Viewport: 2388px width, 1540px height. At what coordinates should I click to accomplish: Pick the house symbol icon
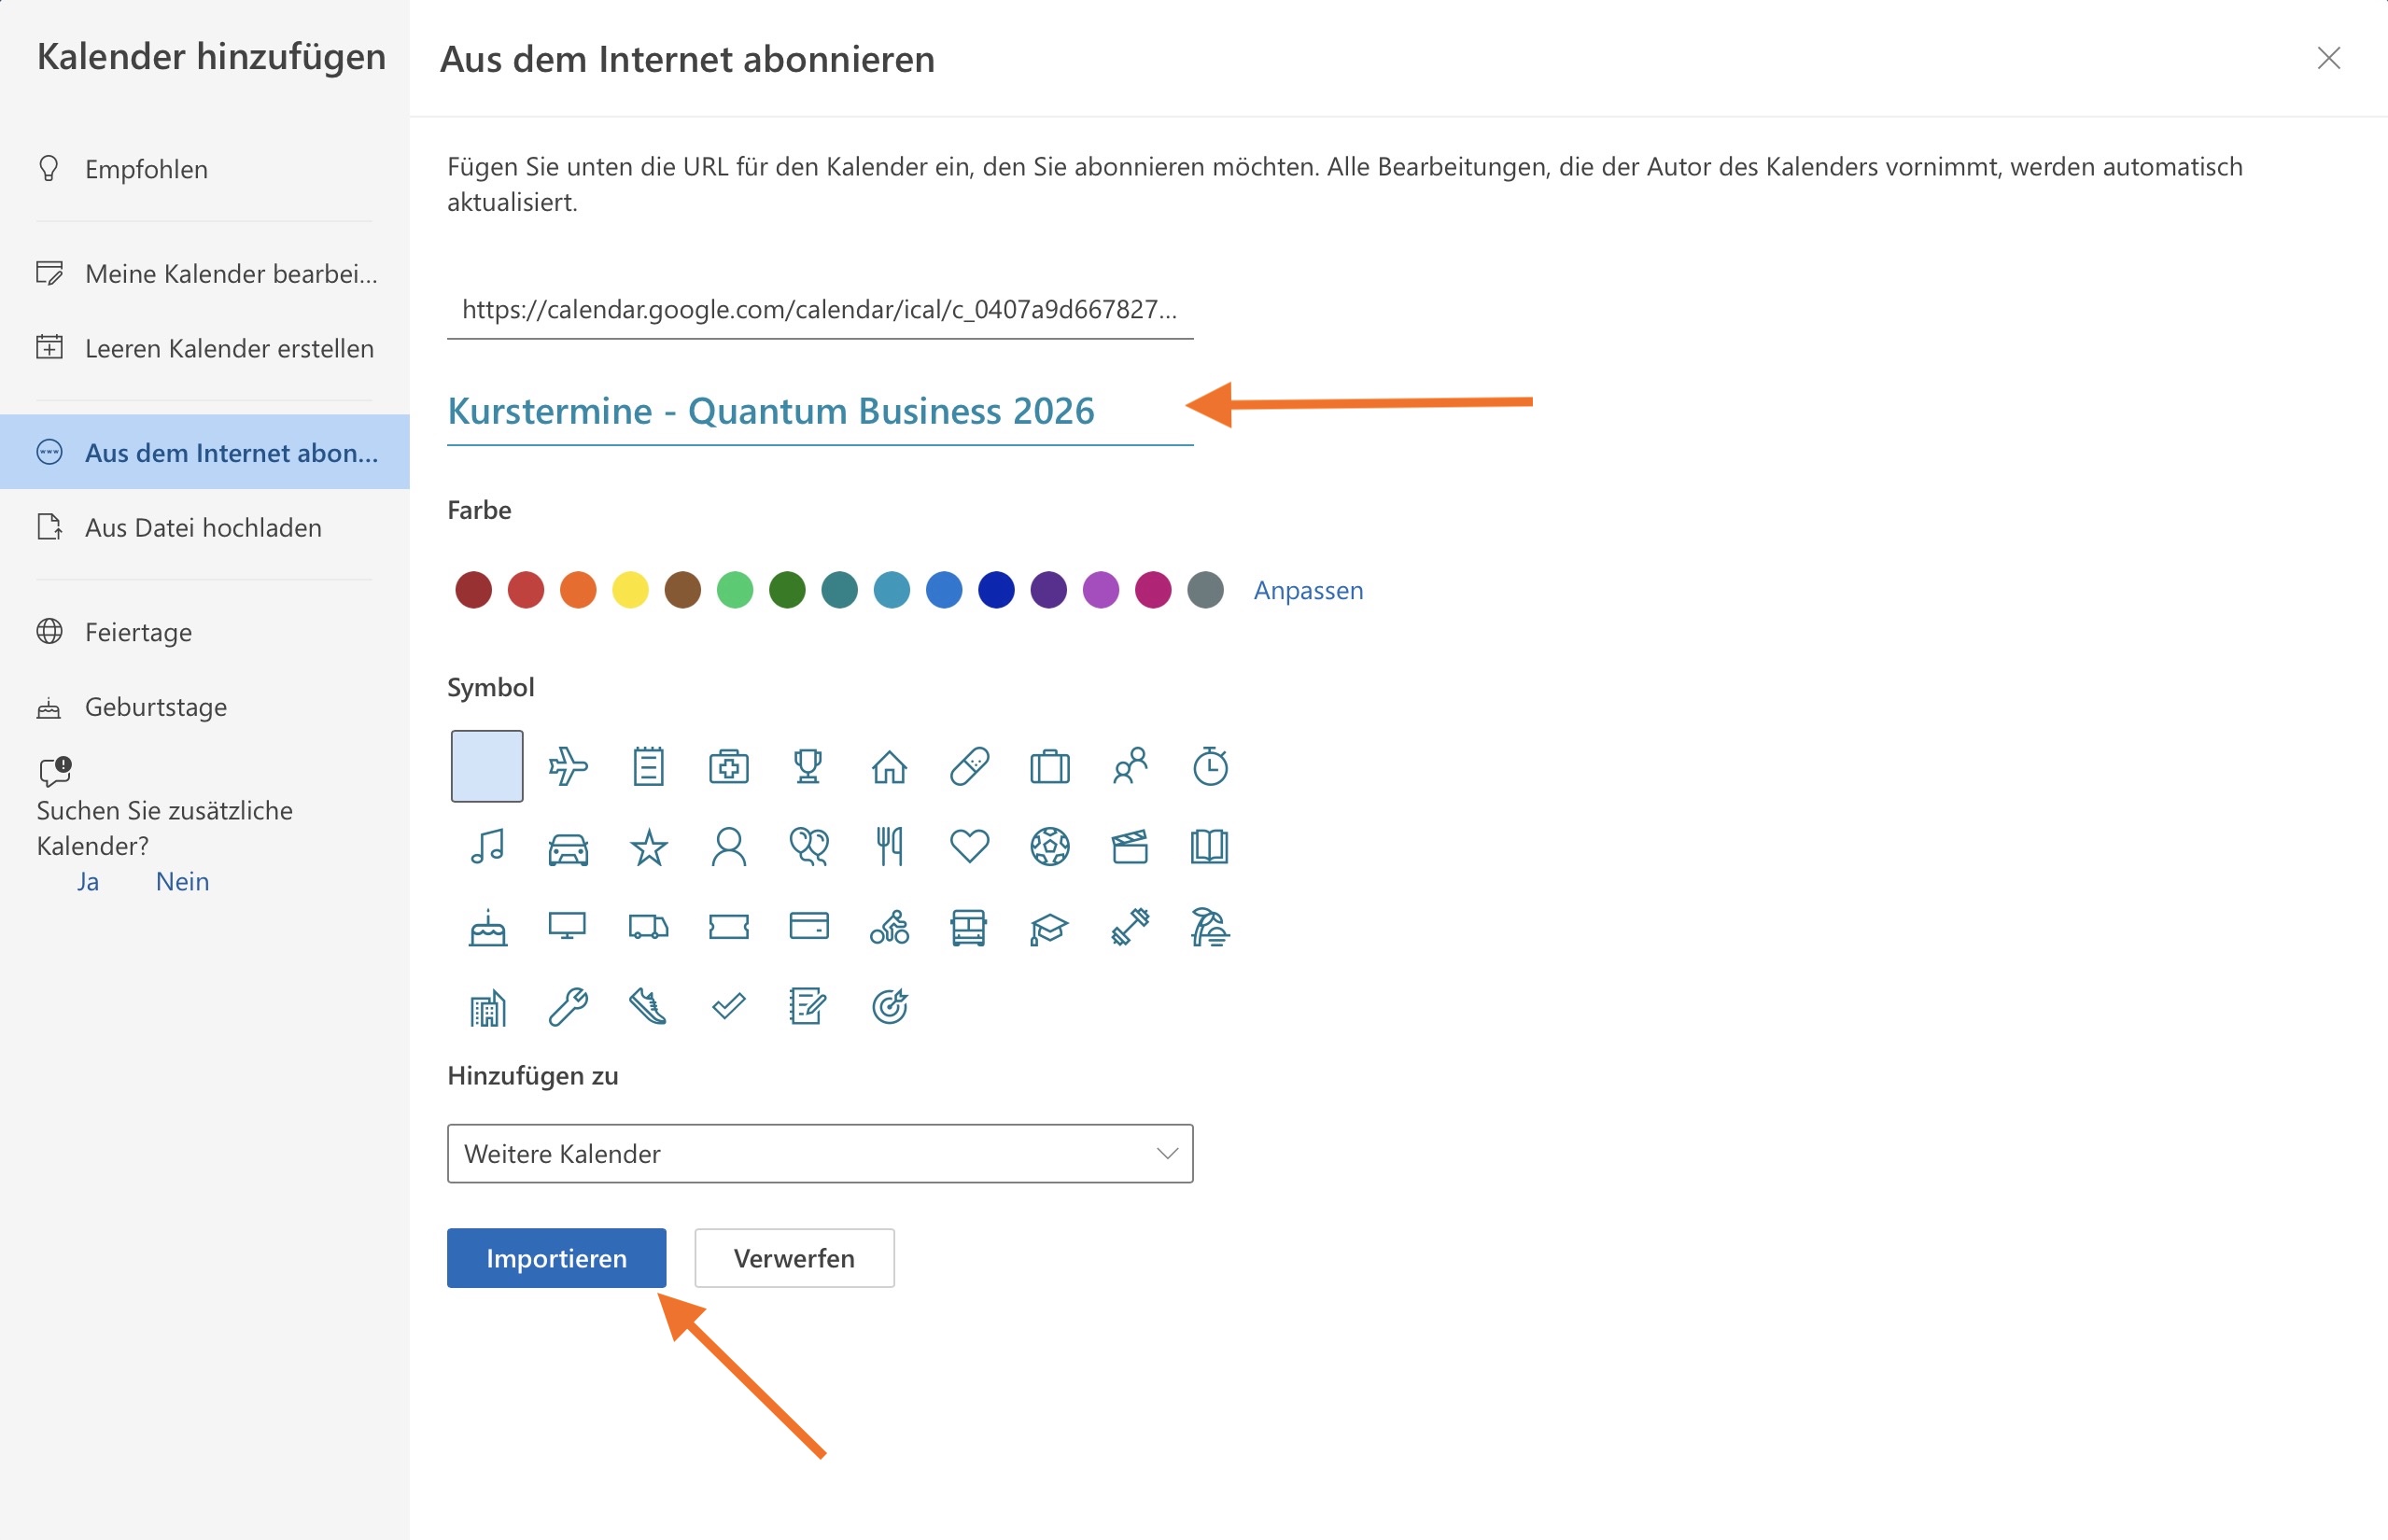click(889, 767)
